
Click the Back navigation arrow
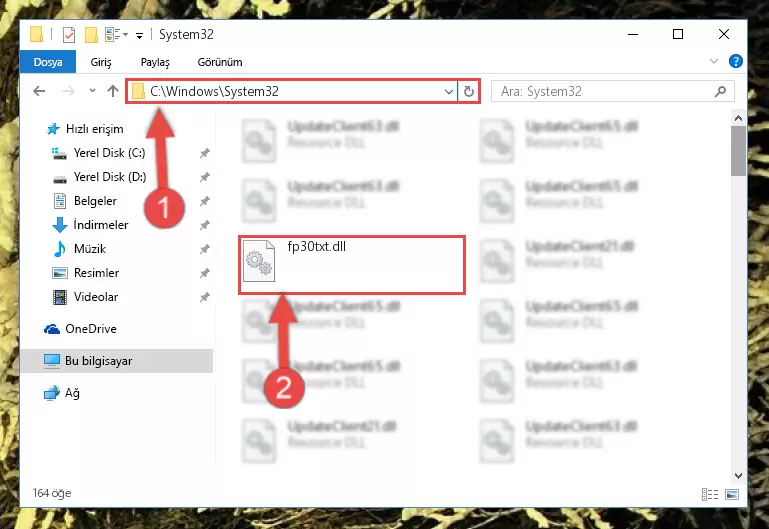click(39, 91)
